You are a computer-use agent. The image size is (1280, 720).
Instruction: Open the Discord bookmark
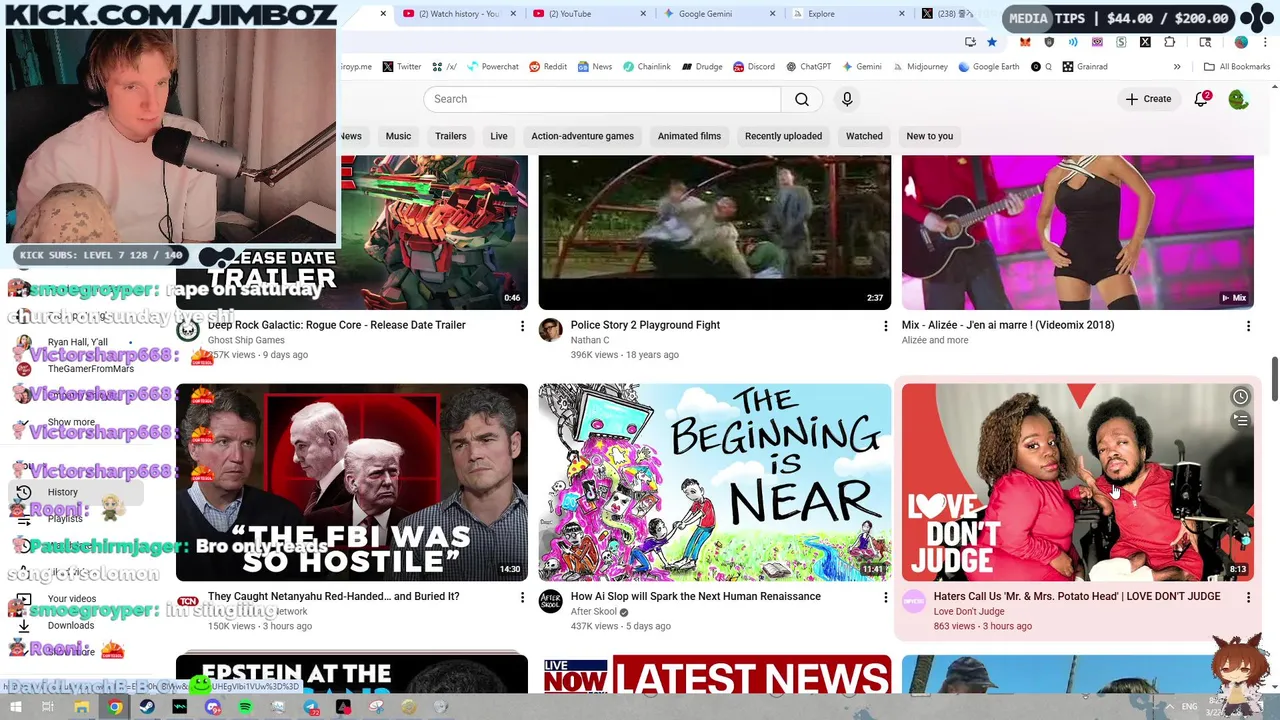pos(753,67)
